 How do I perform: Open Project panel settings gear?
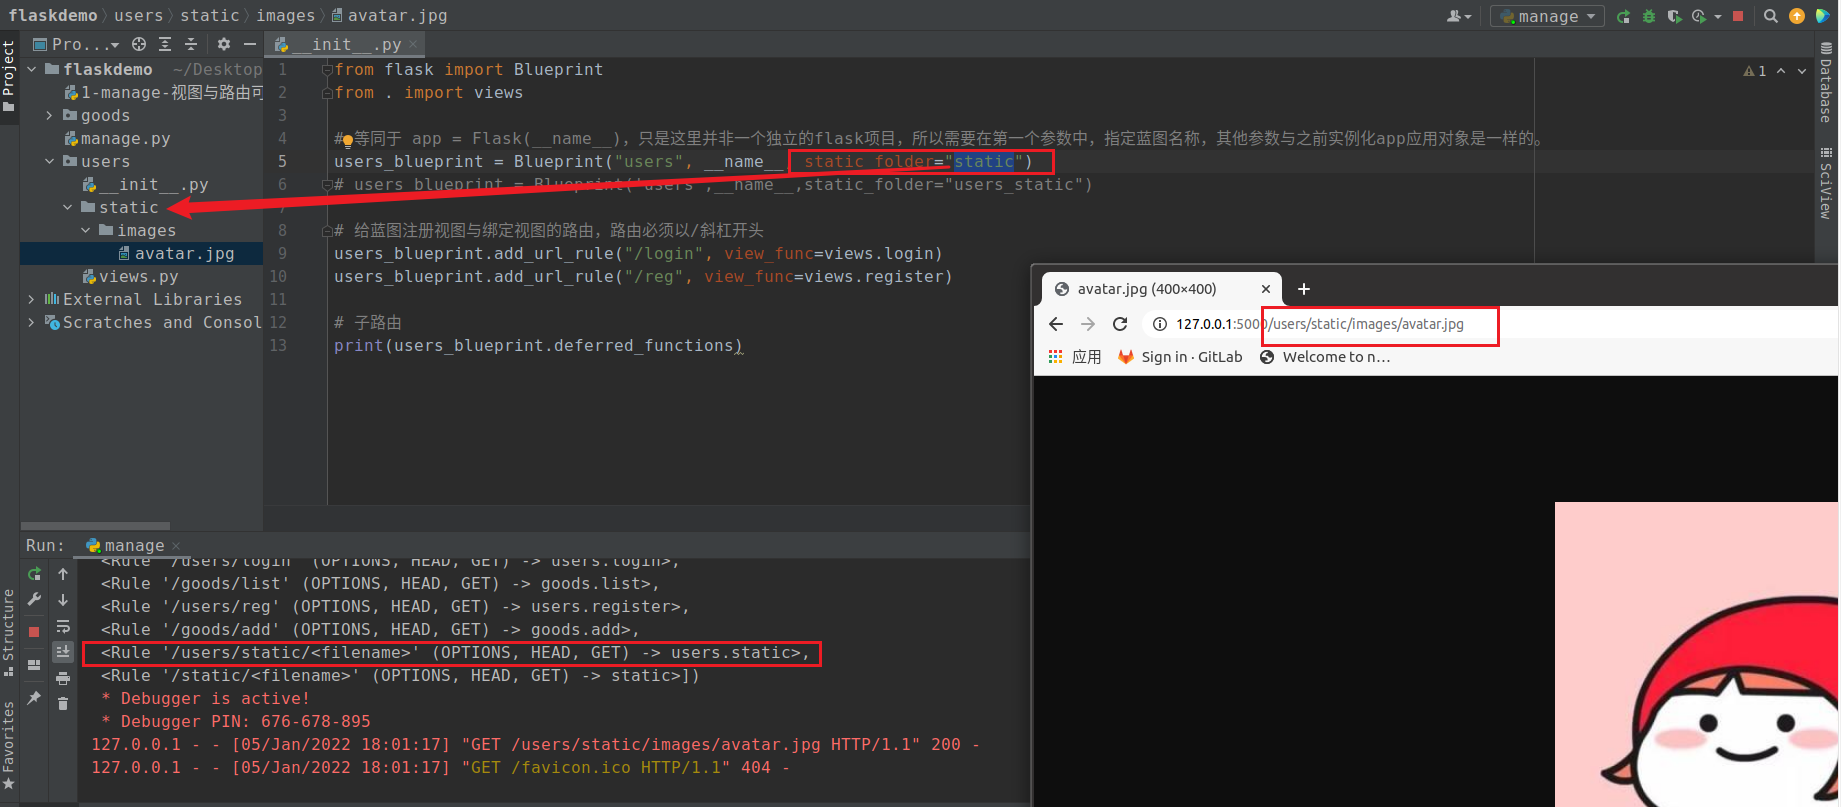pos(224,44)
